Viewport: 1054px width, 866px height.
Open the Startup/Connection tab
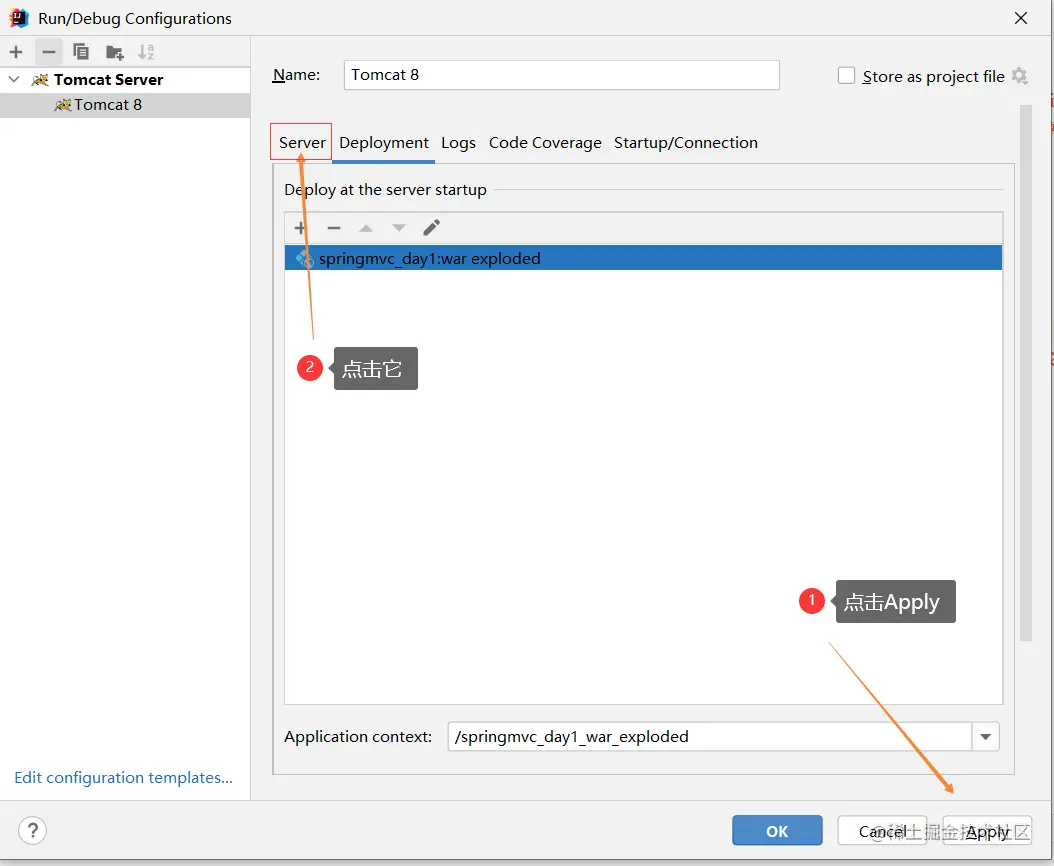686,143
